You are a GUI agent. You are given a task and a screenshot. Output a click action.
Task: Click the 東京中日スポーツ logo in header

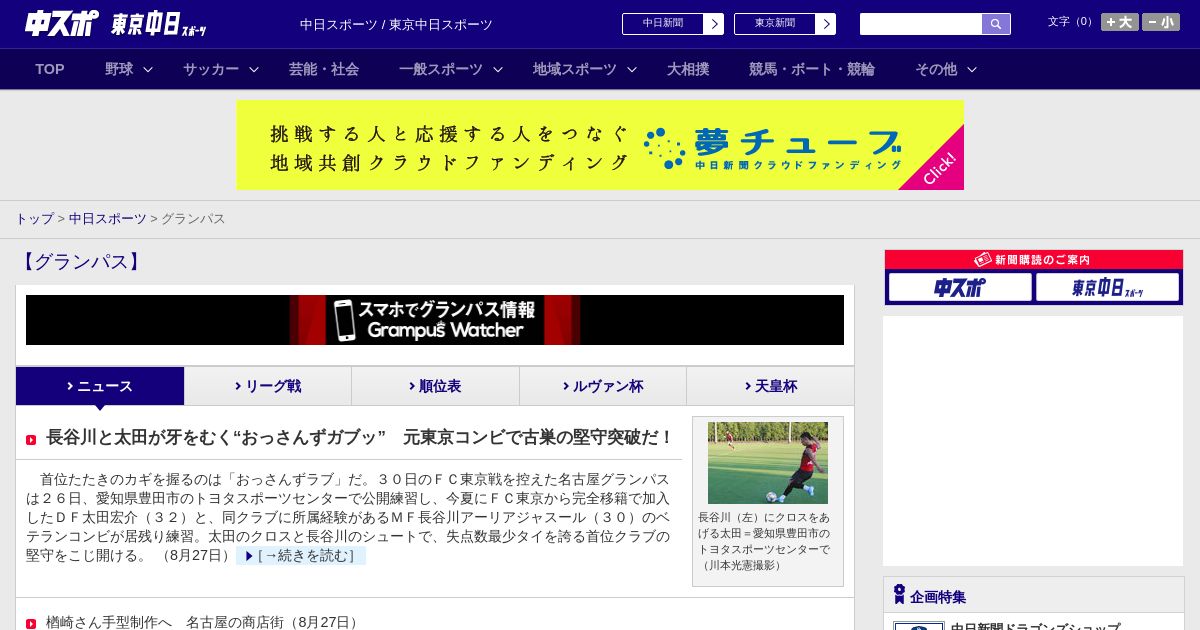159,24
